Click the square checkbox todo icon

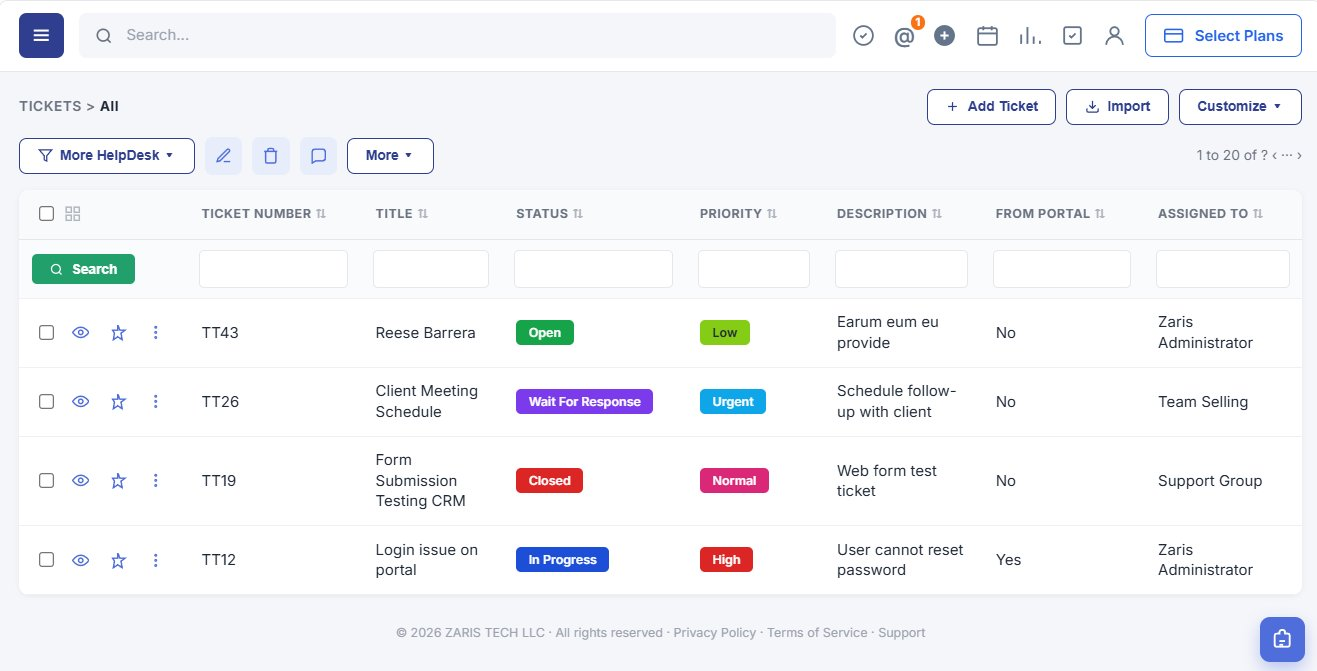click(x=1072, y=36)
